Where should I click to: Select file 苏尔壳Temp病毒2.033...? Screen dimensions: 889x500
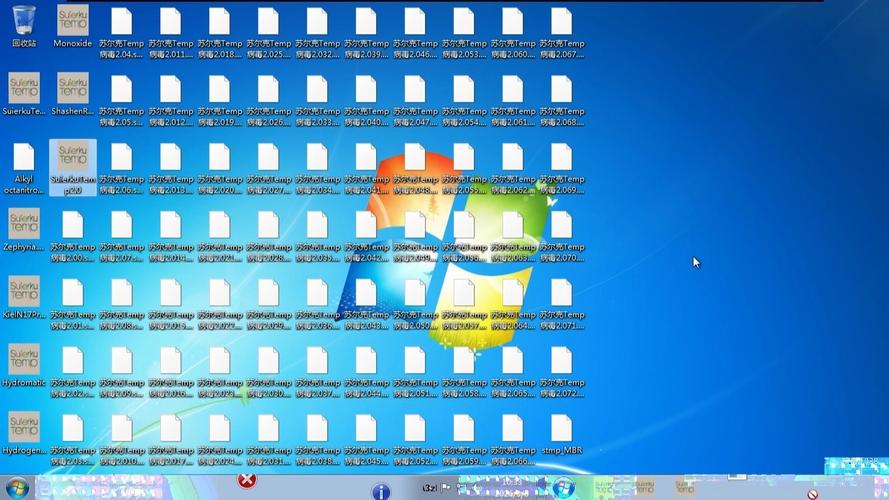[317, 100]
